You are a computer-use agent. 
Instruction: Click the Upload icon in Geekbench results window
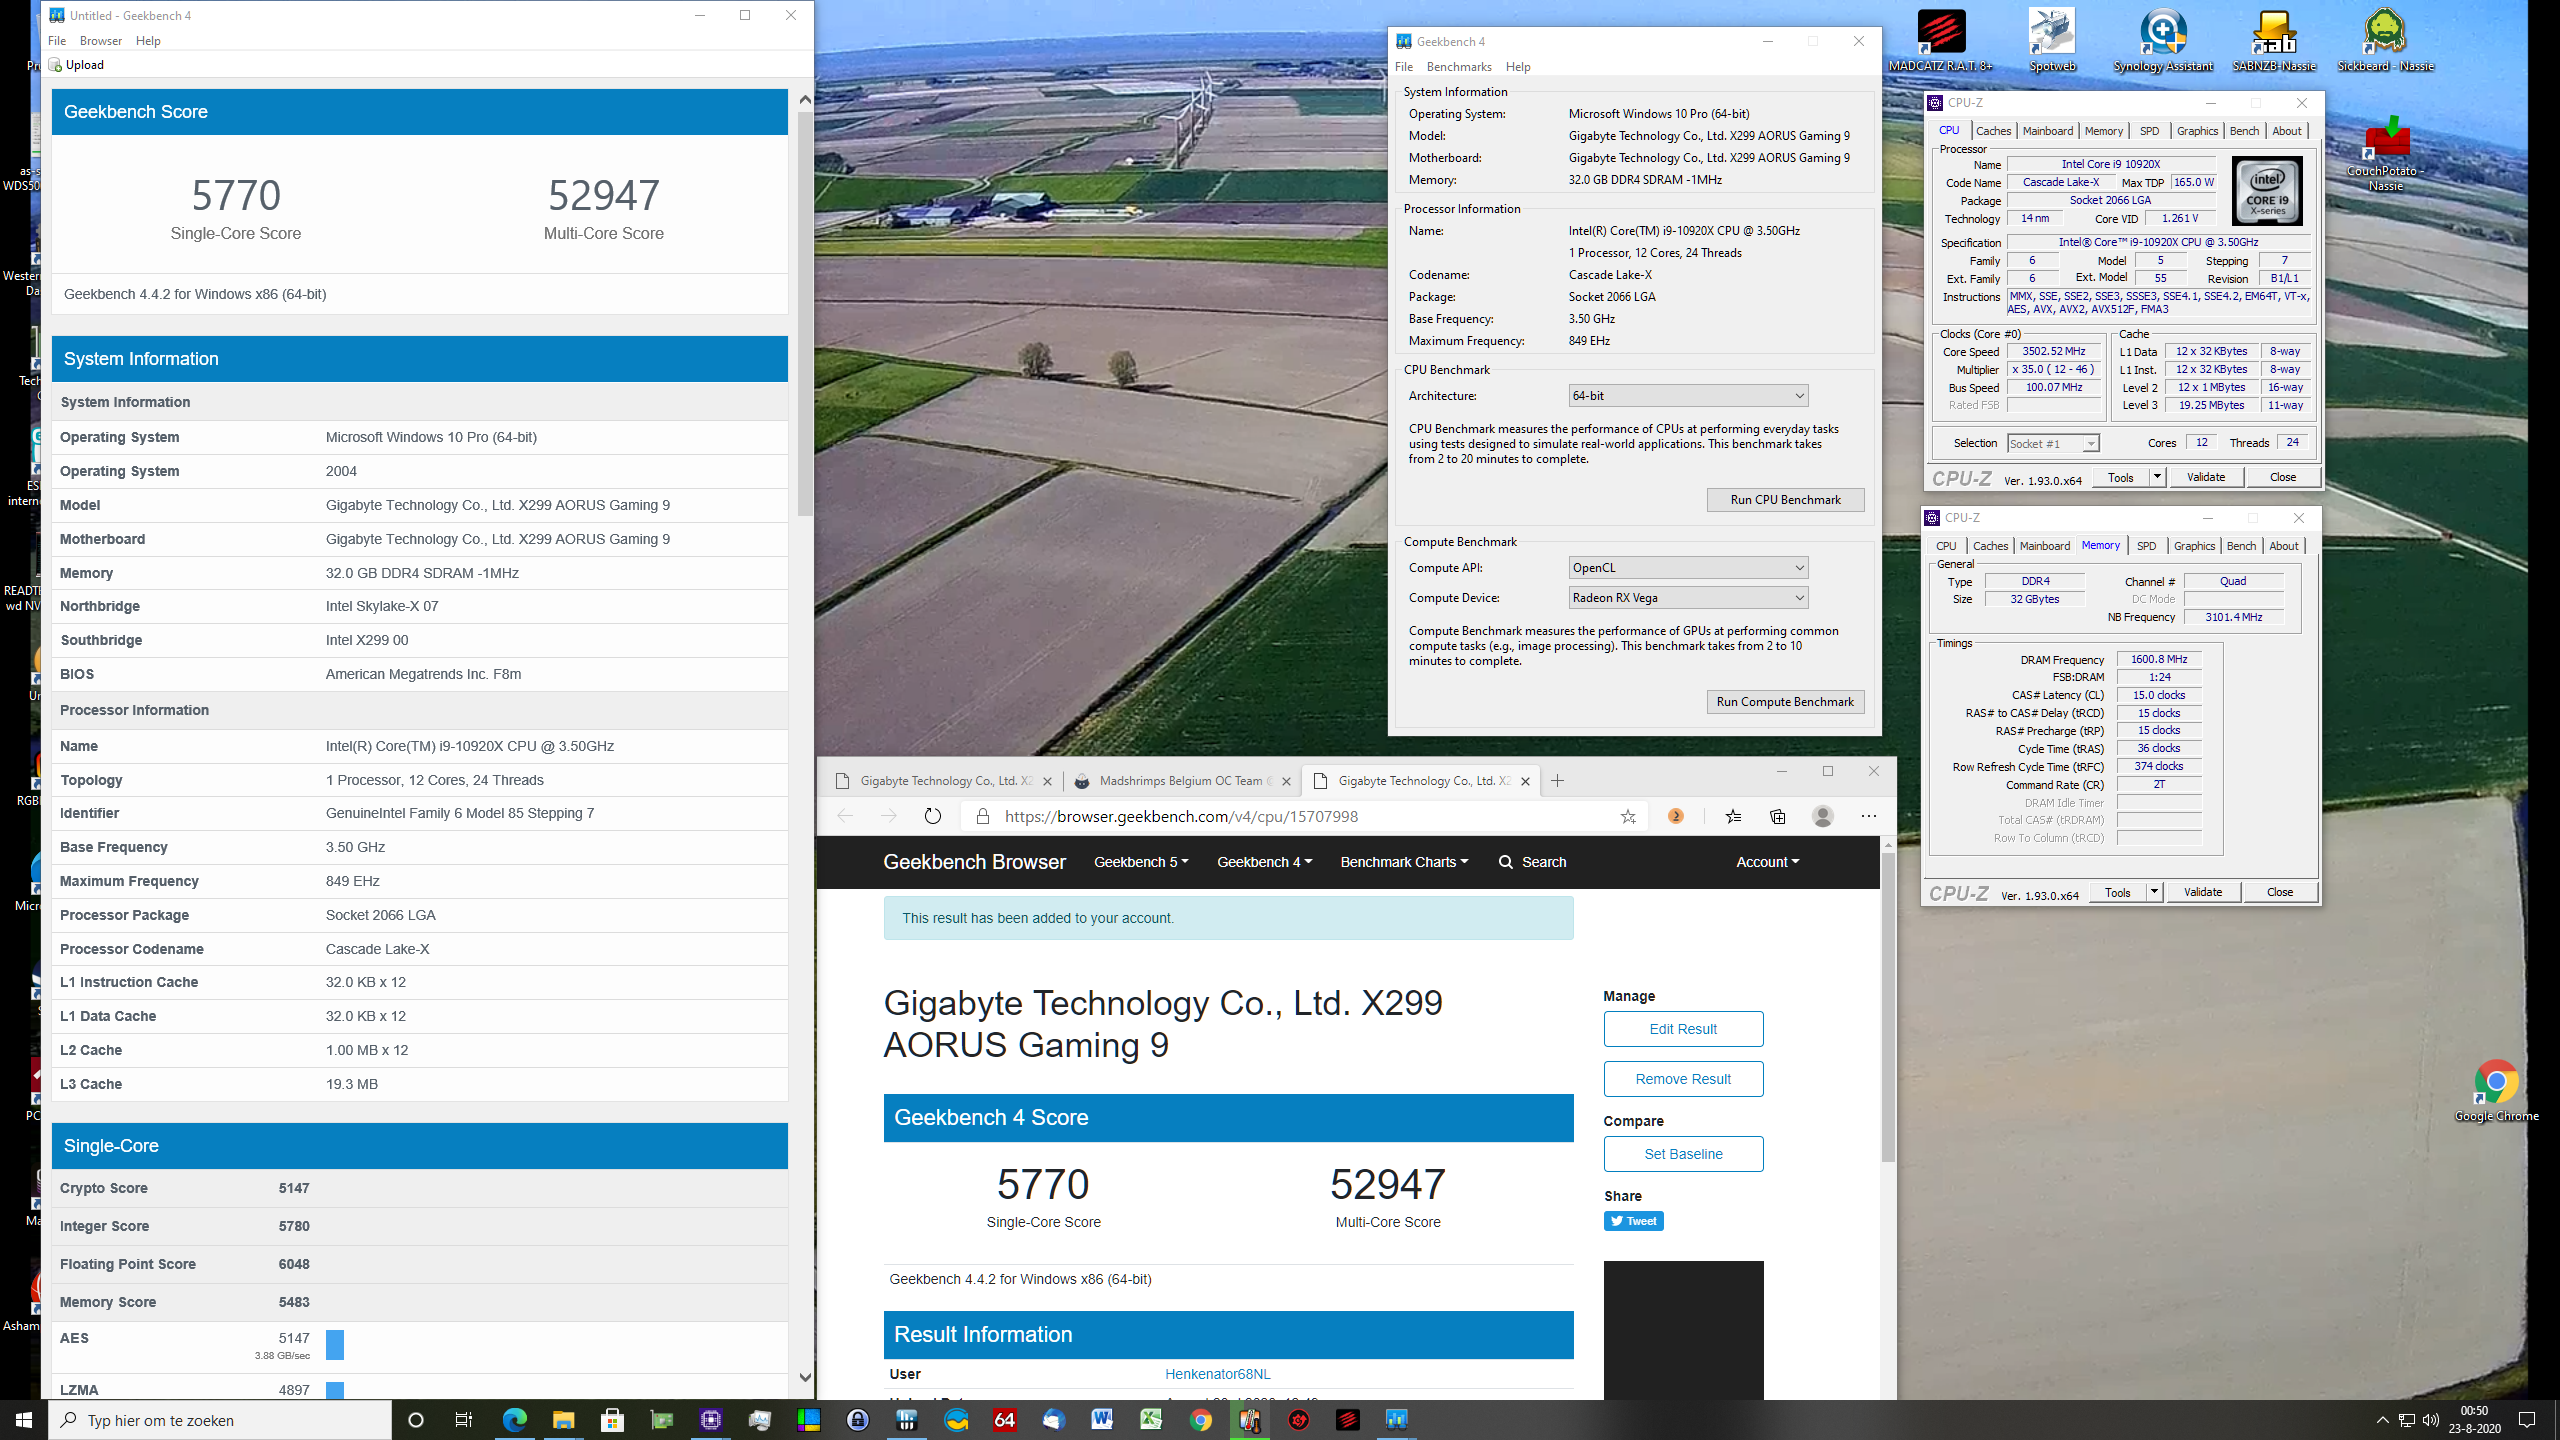click(x=55, y=65)
